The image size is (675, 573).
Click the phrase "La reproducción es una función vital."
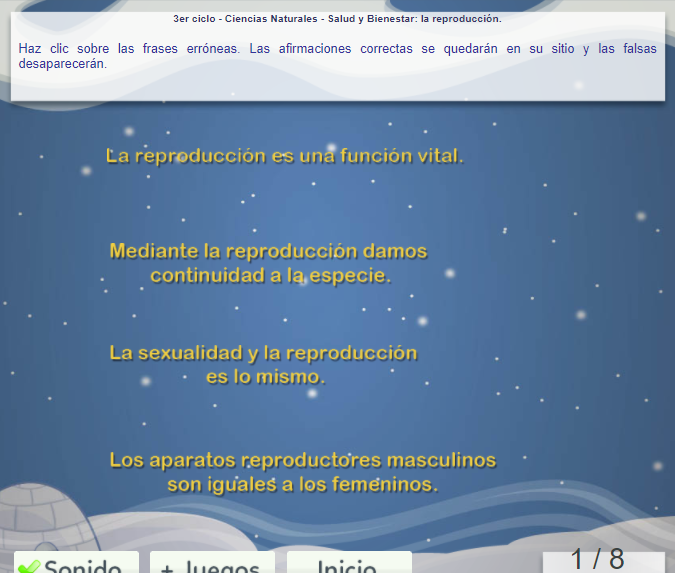click(x=285, y=156)
